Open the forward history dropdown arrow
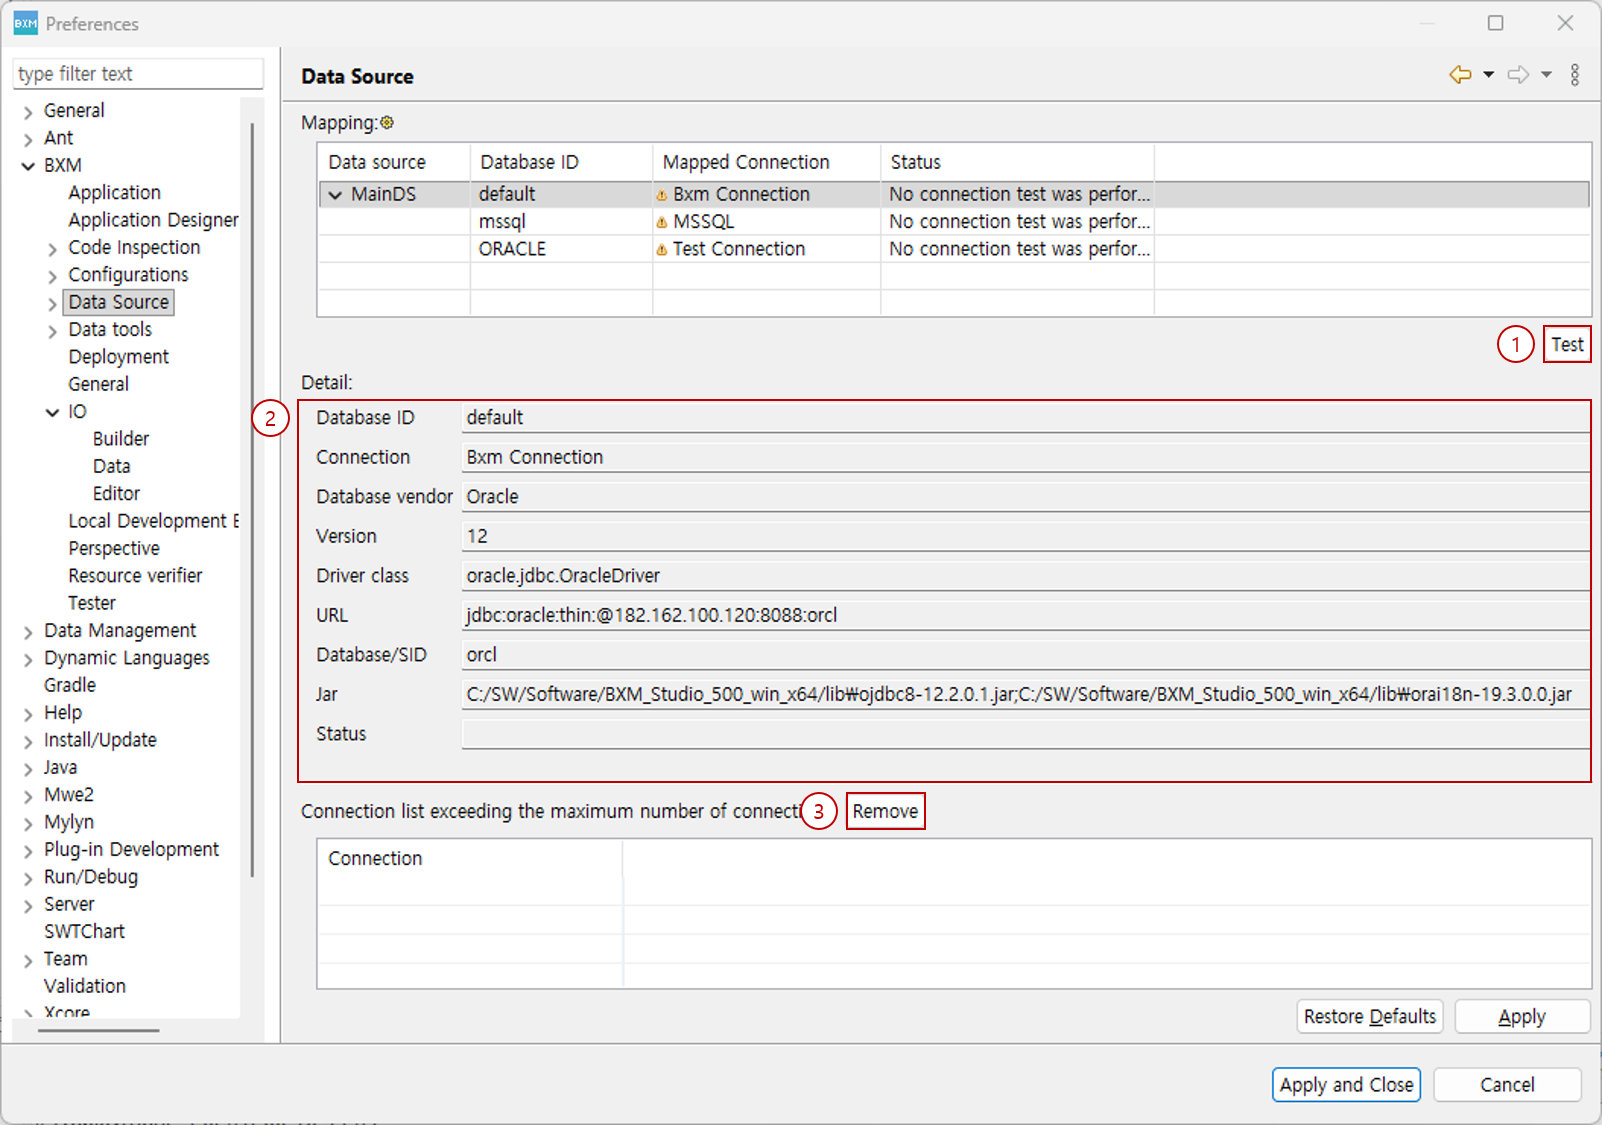This screenshot has width=1602, height=1125. 1546,75
